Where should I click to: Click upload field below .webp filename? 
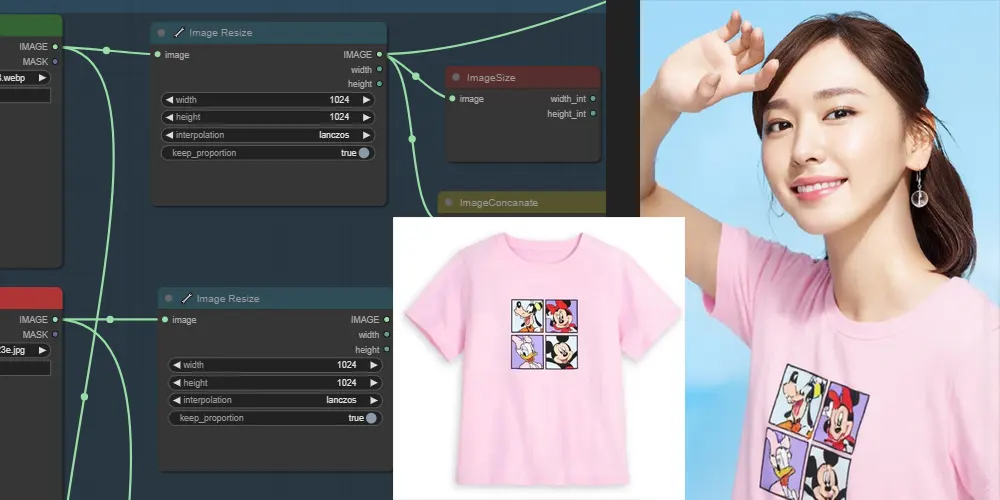tap(25, 96)
